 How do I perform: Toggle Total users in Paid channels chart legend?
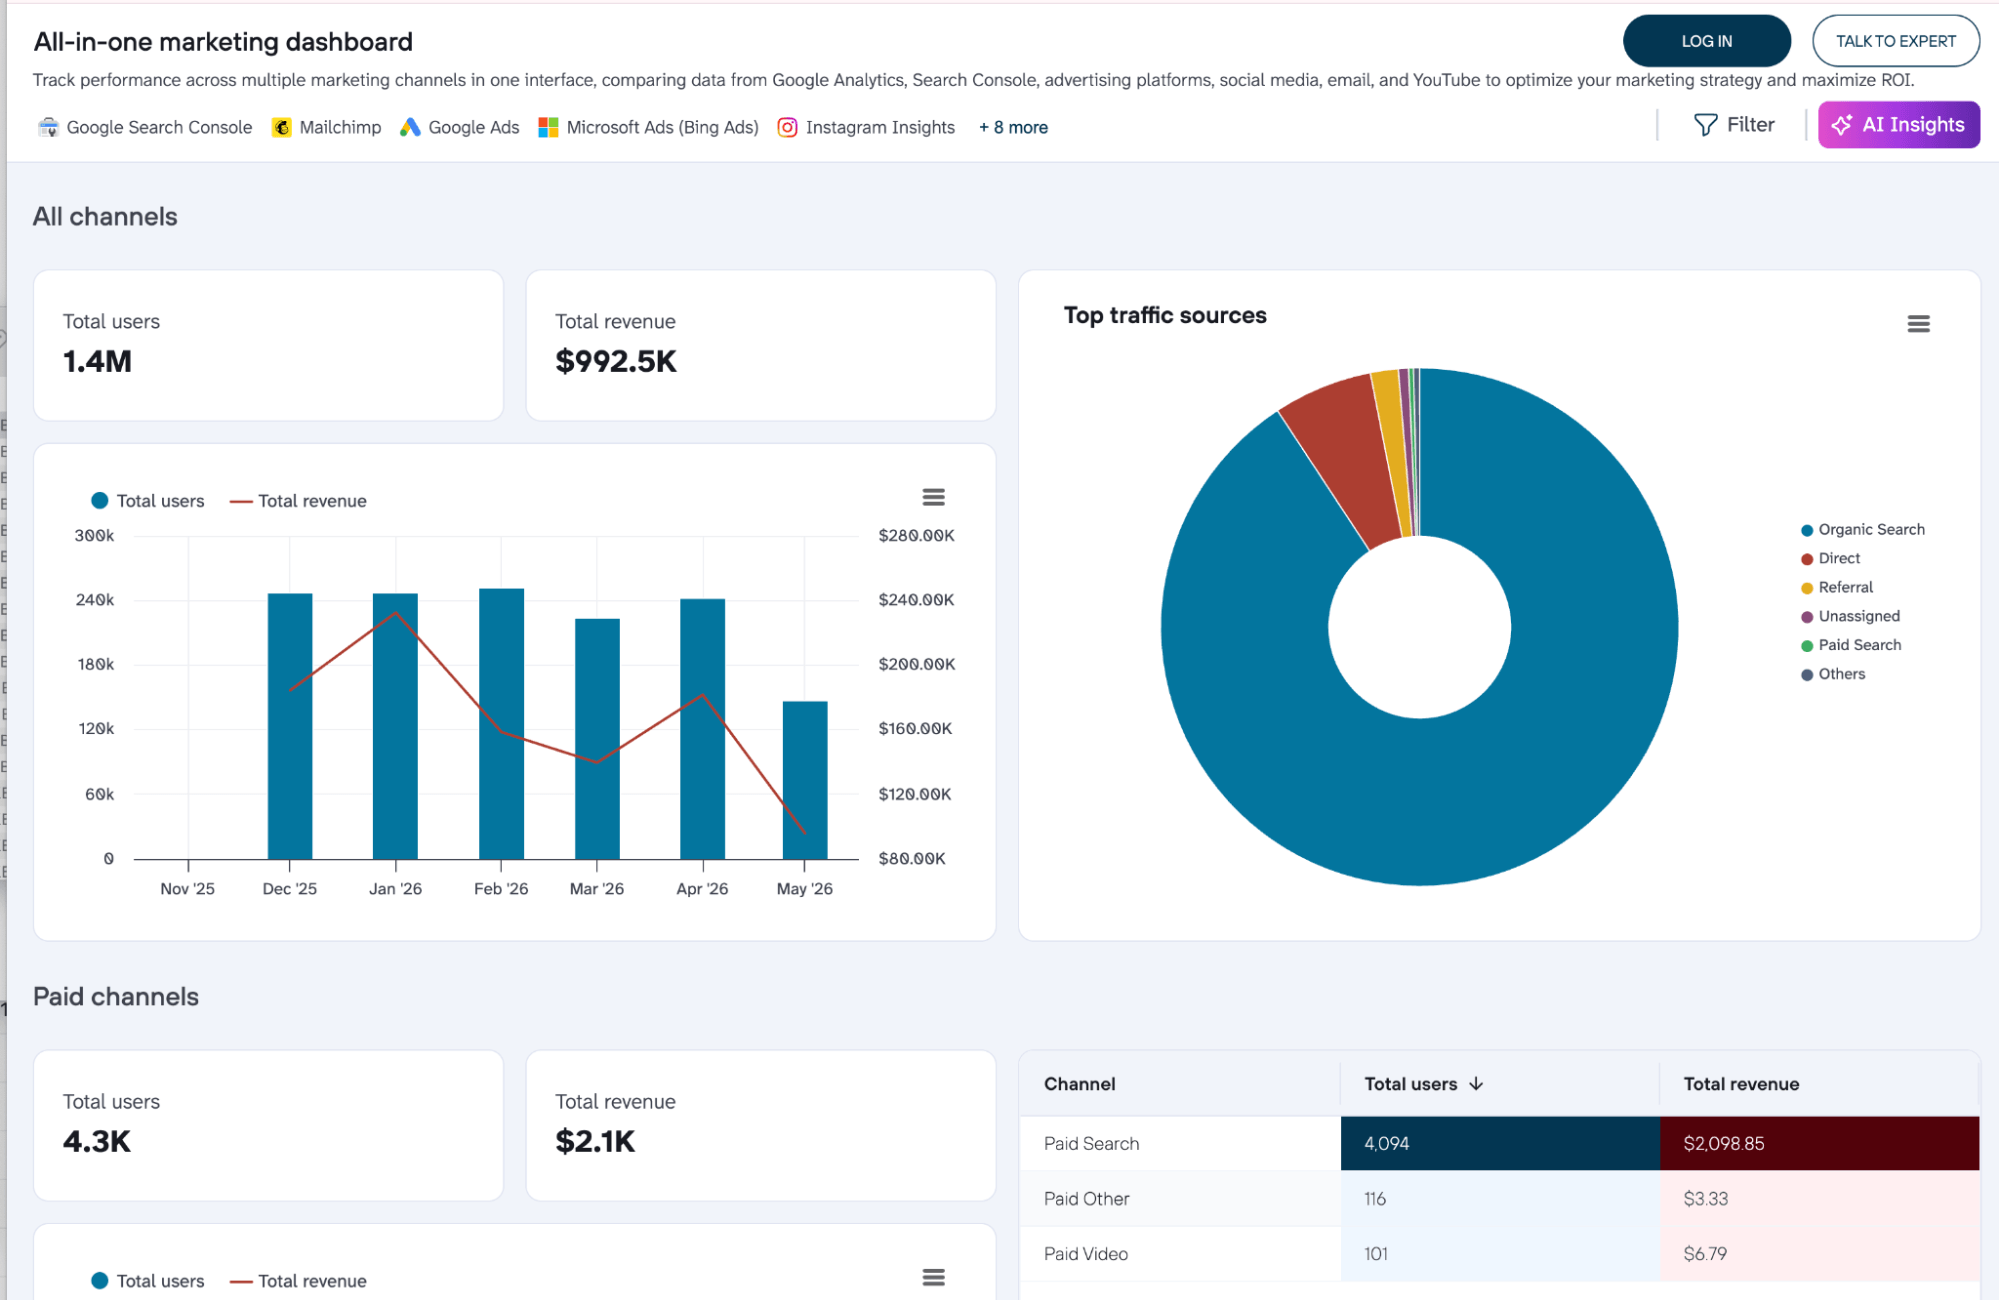(148, 1281)
